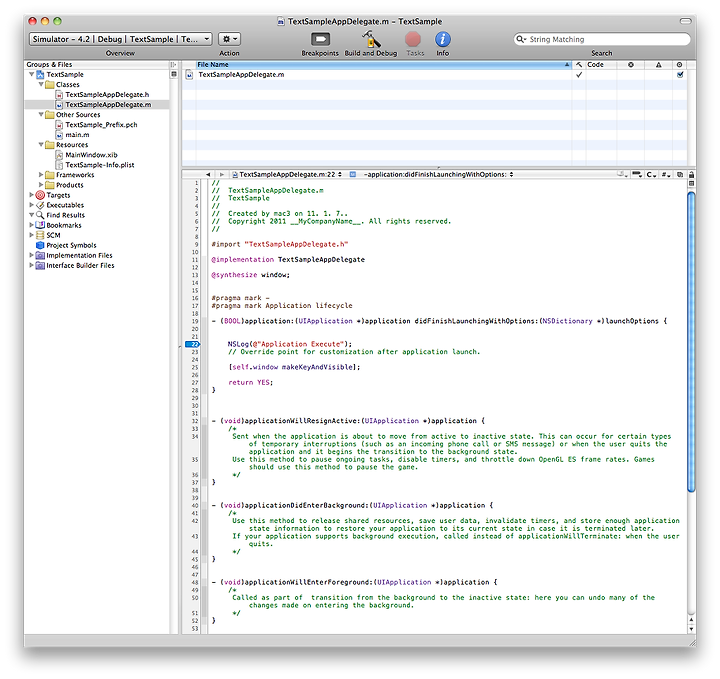The image size is (720, 679).
Task: Open the search magnifier options menu
Action: coord(521,39)
